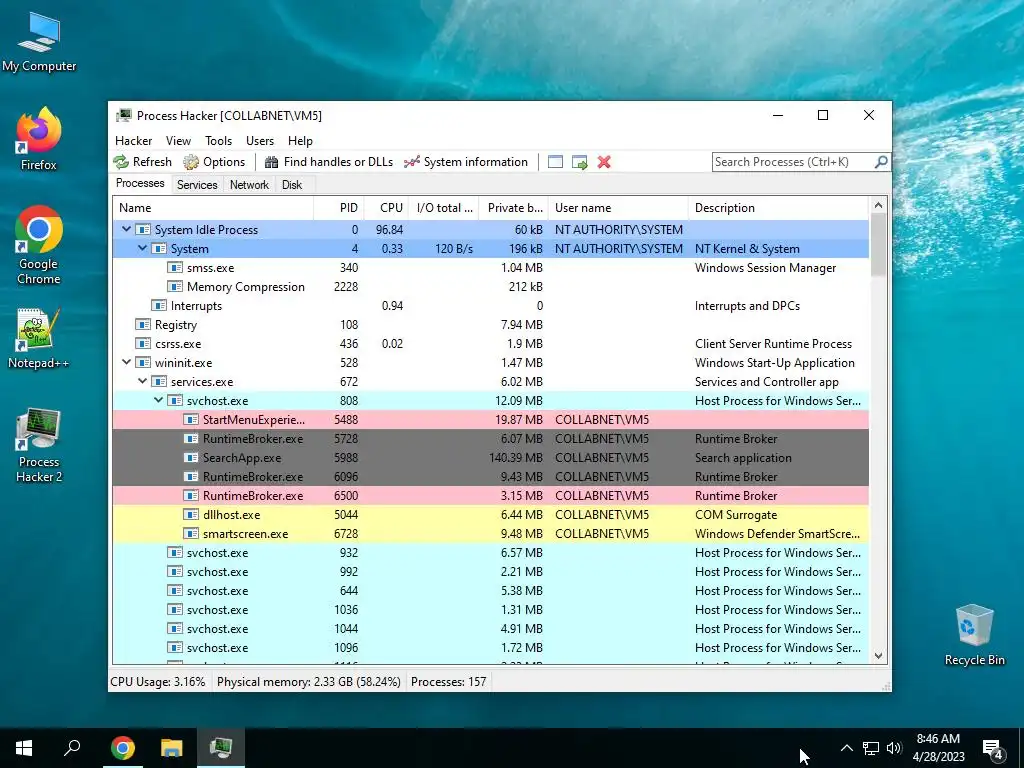Viewport: 1024px width, 768px height.
Task: Sort by the PID column header
Action: (x=339, y=208)
